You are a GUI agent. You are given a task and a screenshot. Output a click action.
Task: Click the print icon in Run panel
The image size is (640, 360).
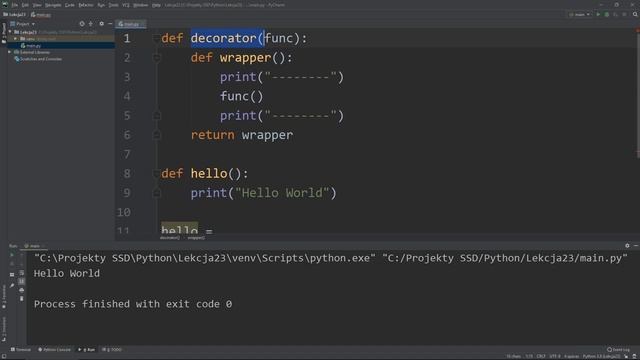(22, 290)
